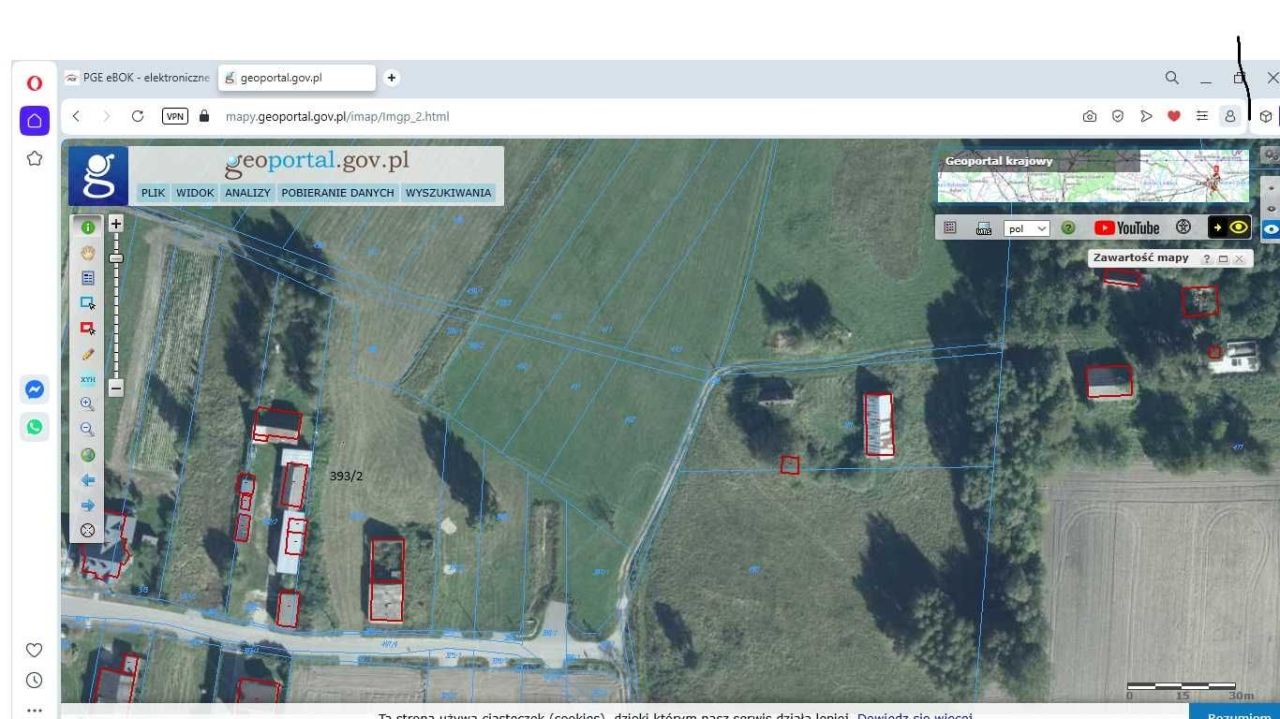Toggle the VPN badge in address bar
Image resolution: width=1280 pixels, height=719 pixels.
(173, 116)
